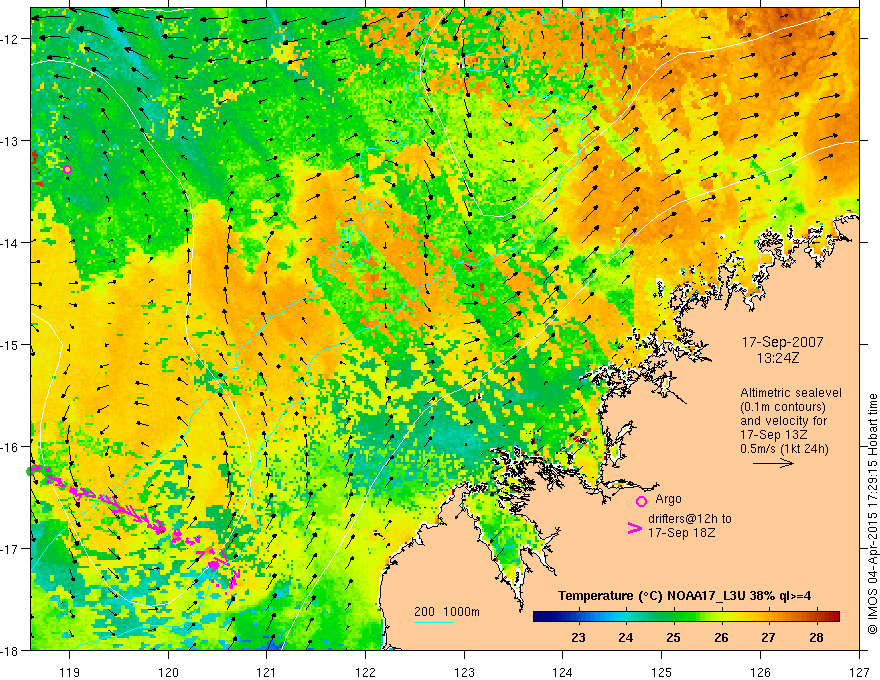
Task: Click the 'and velocity for' text
Action: pyautogui.click(x=783, y=421)
